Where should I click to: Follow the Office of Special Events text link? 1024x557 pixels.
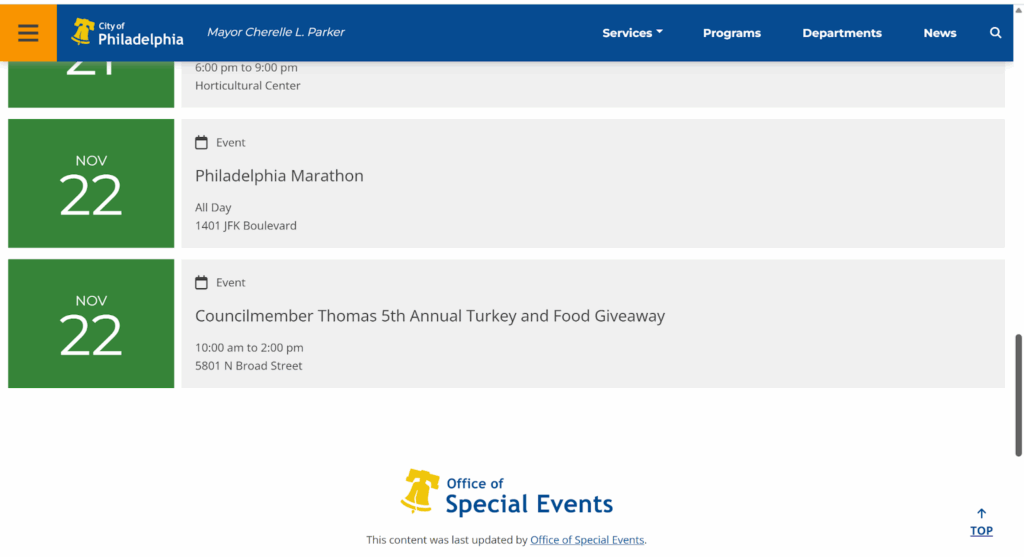coord(587,540)
